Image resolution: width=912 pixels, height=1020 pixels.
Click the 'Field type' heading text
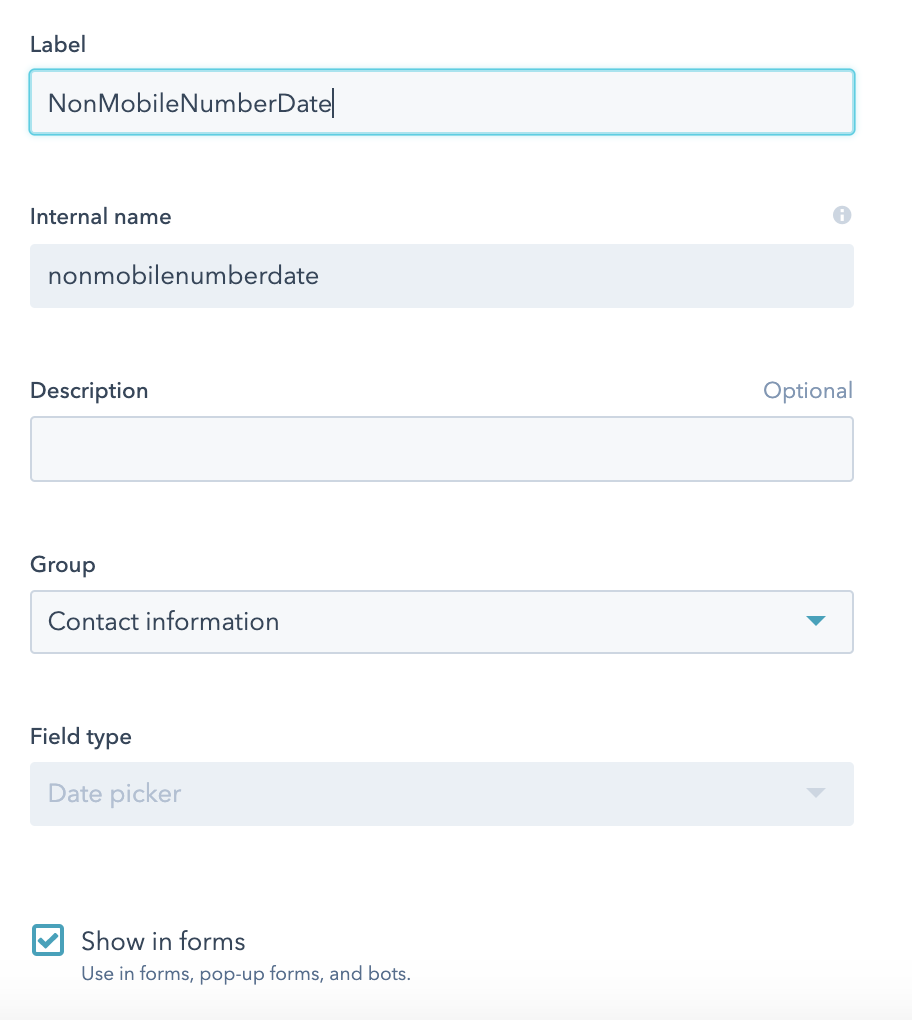(x=81, y=736)
